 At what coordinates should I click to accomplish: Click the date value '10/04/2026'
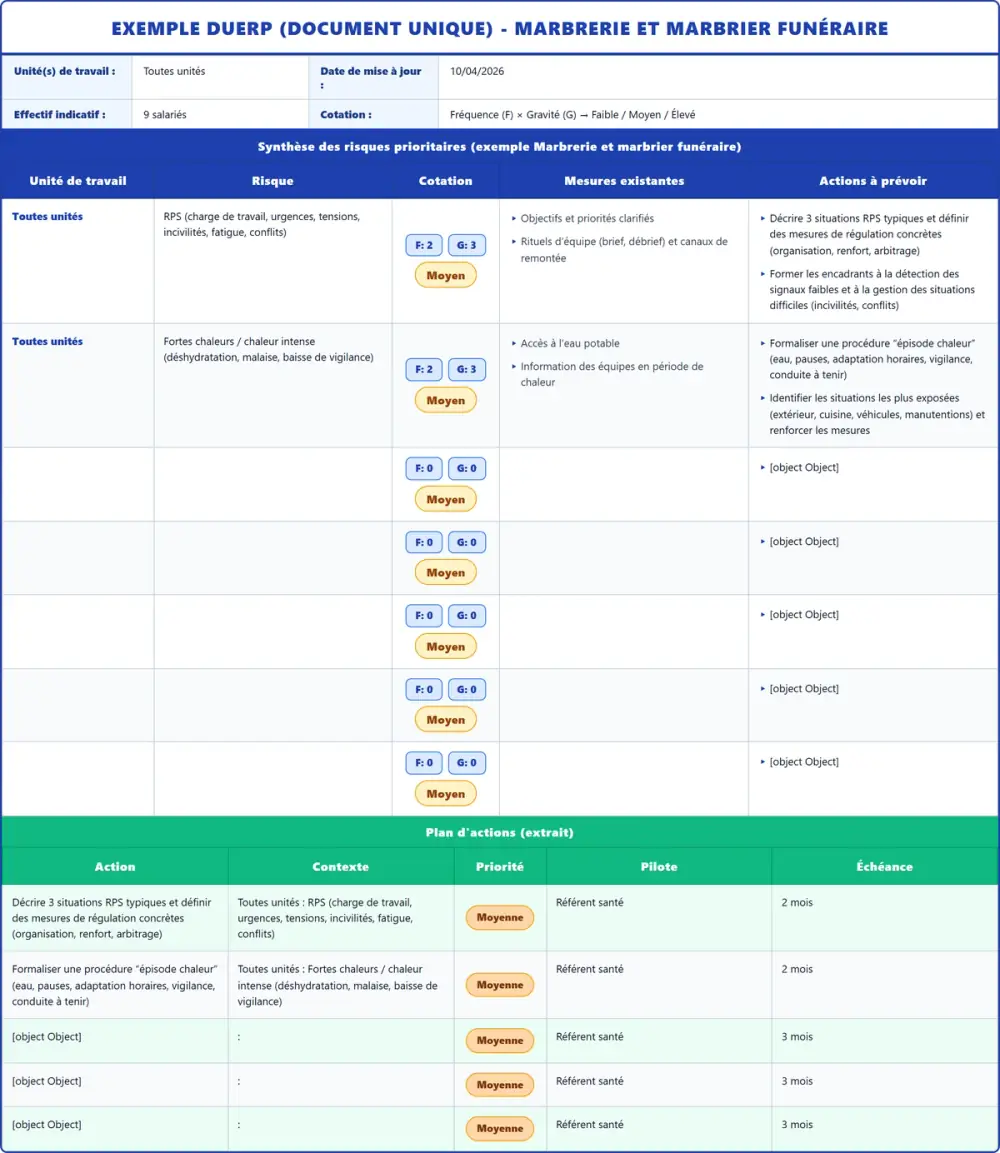pos(477,71)
